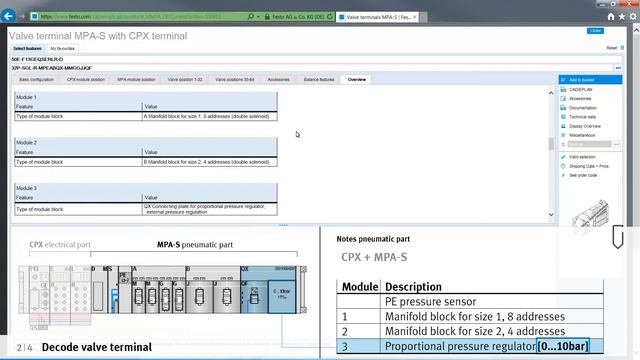Viewport: 640px width, 360px height.
Task: Click the Accessories icon in right sidebar
Action: click(x=563, y=98)
